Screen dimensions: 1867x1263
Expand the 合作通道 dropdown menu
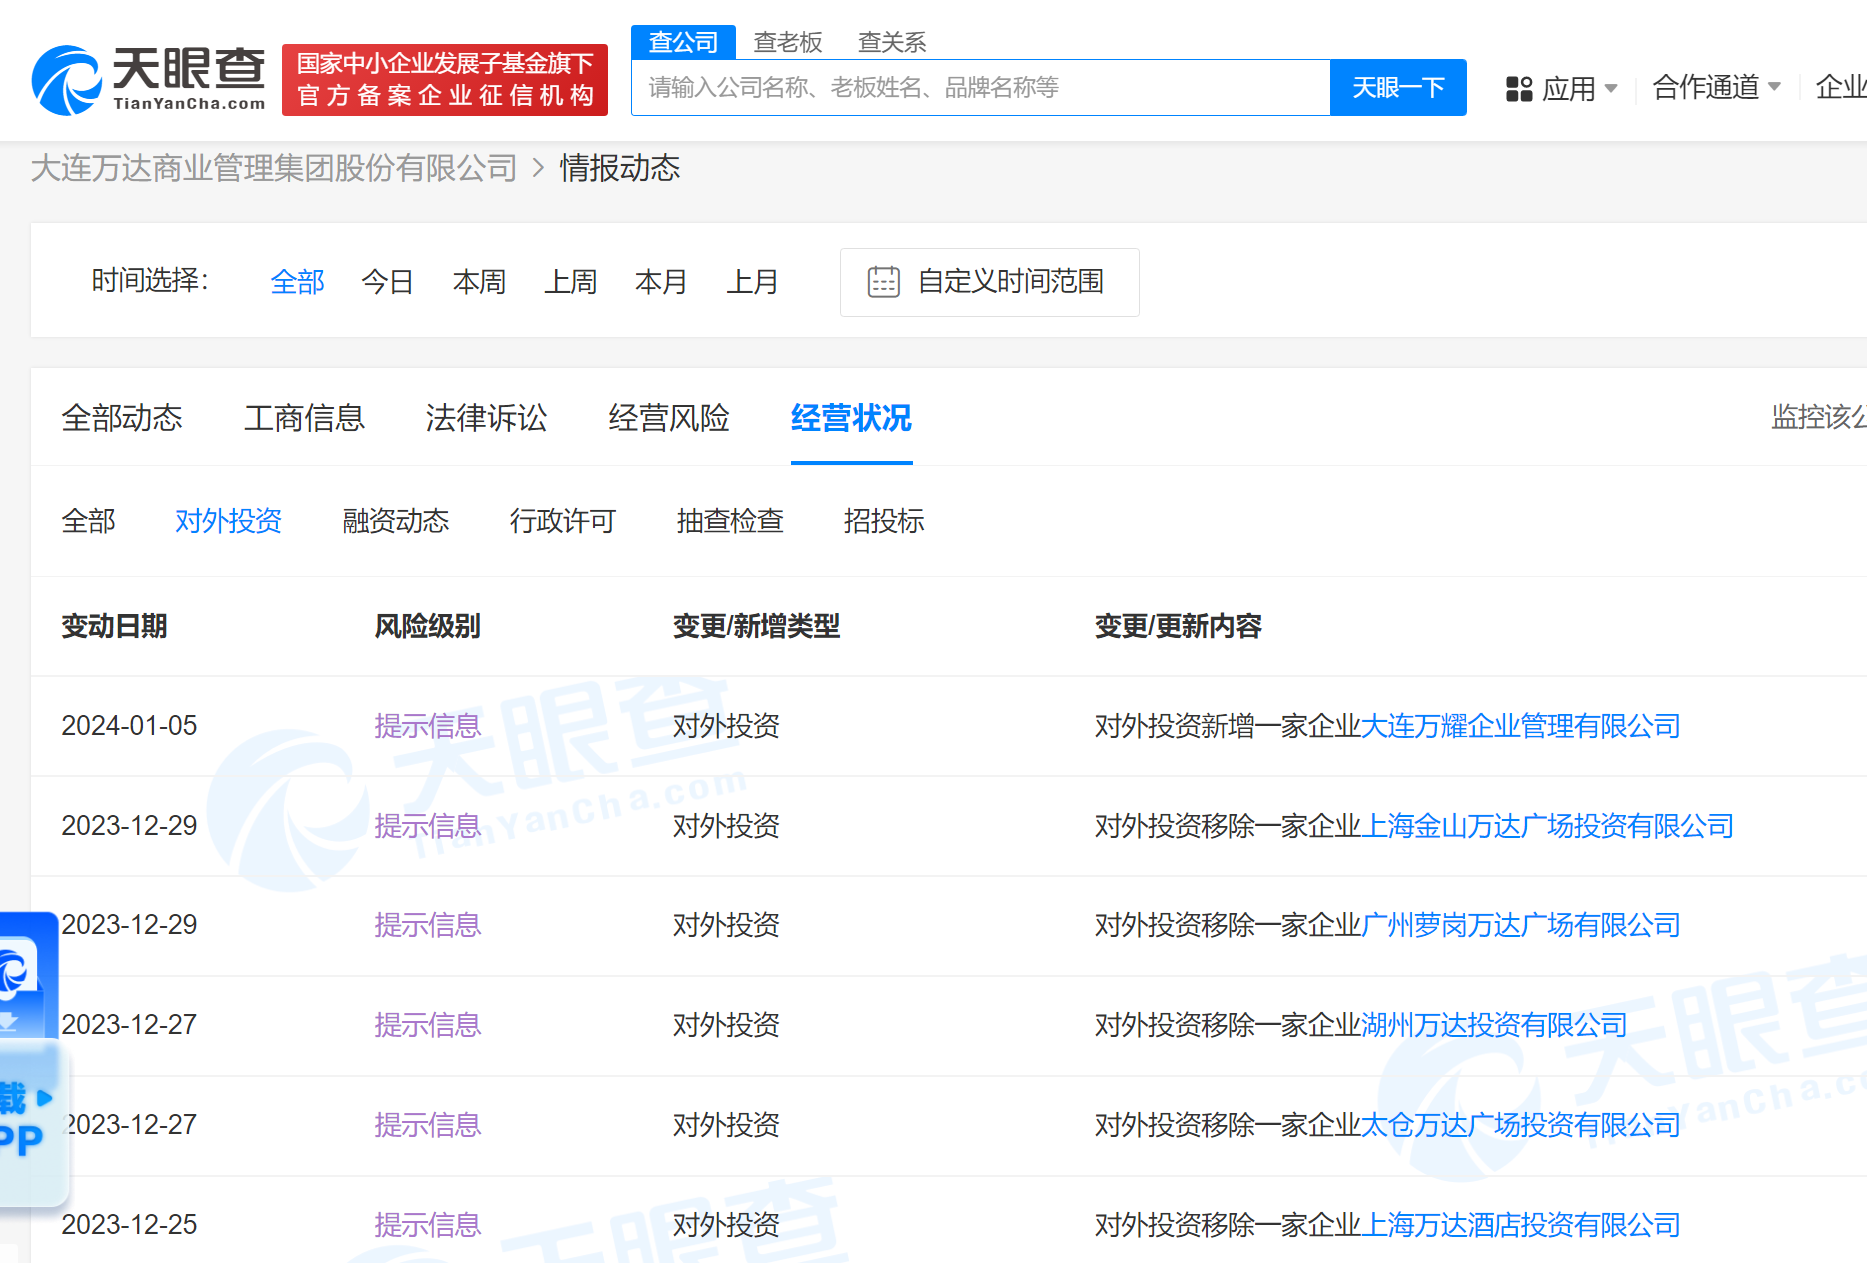(1716, 88)
